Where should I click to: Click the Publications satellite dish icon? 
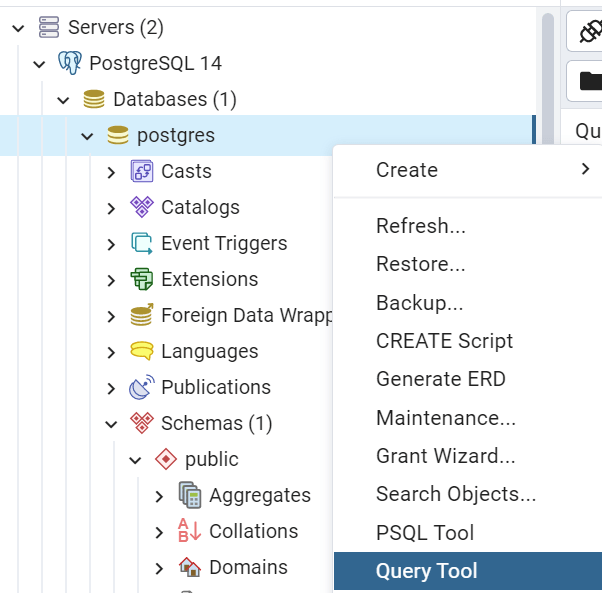click(x=142, y=387)
